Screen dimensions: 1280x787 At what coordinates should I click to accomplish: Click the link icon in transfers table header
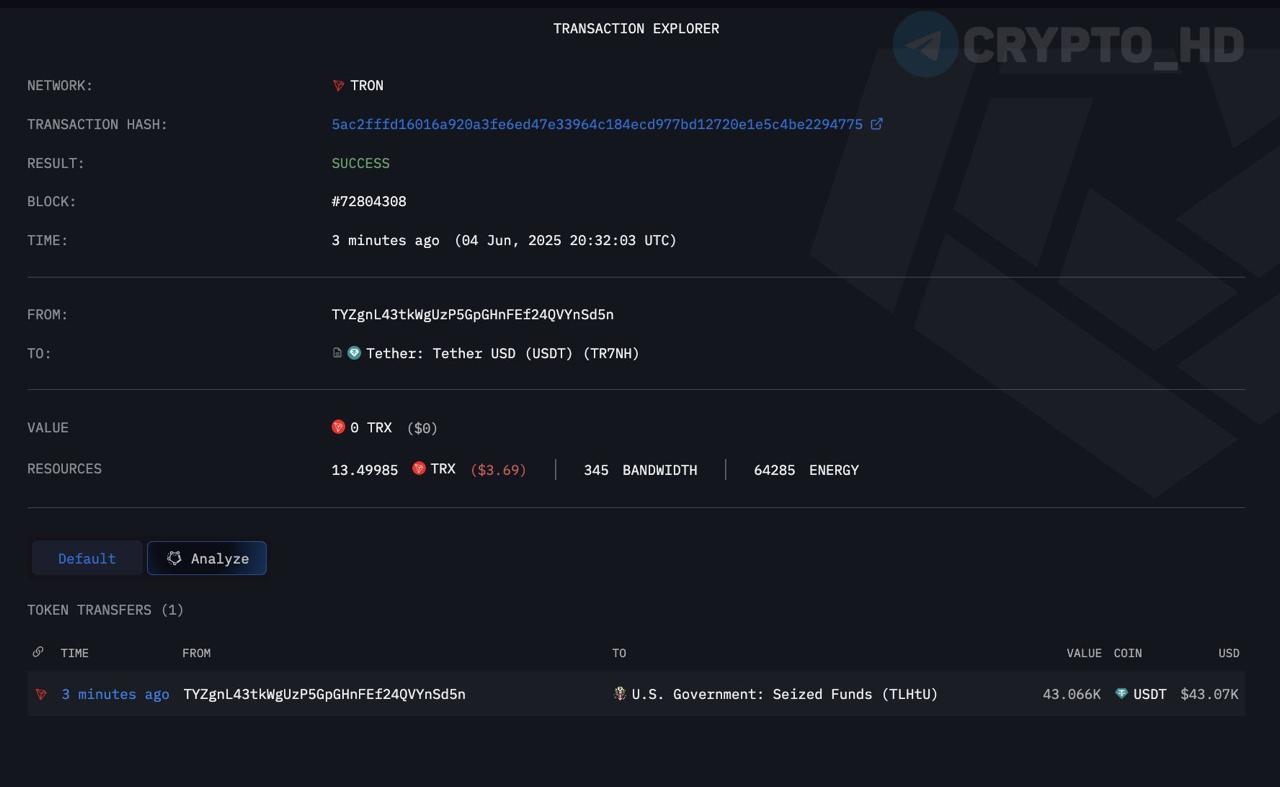pos(38,652)
